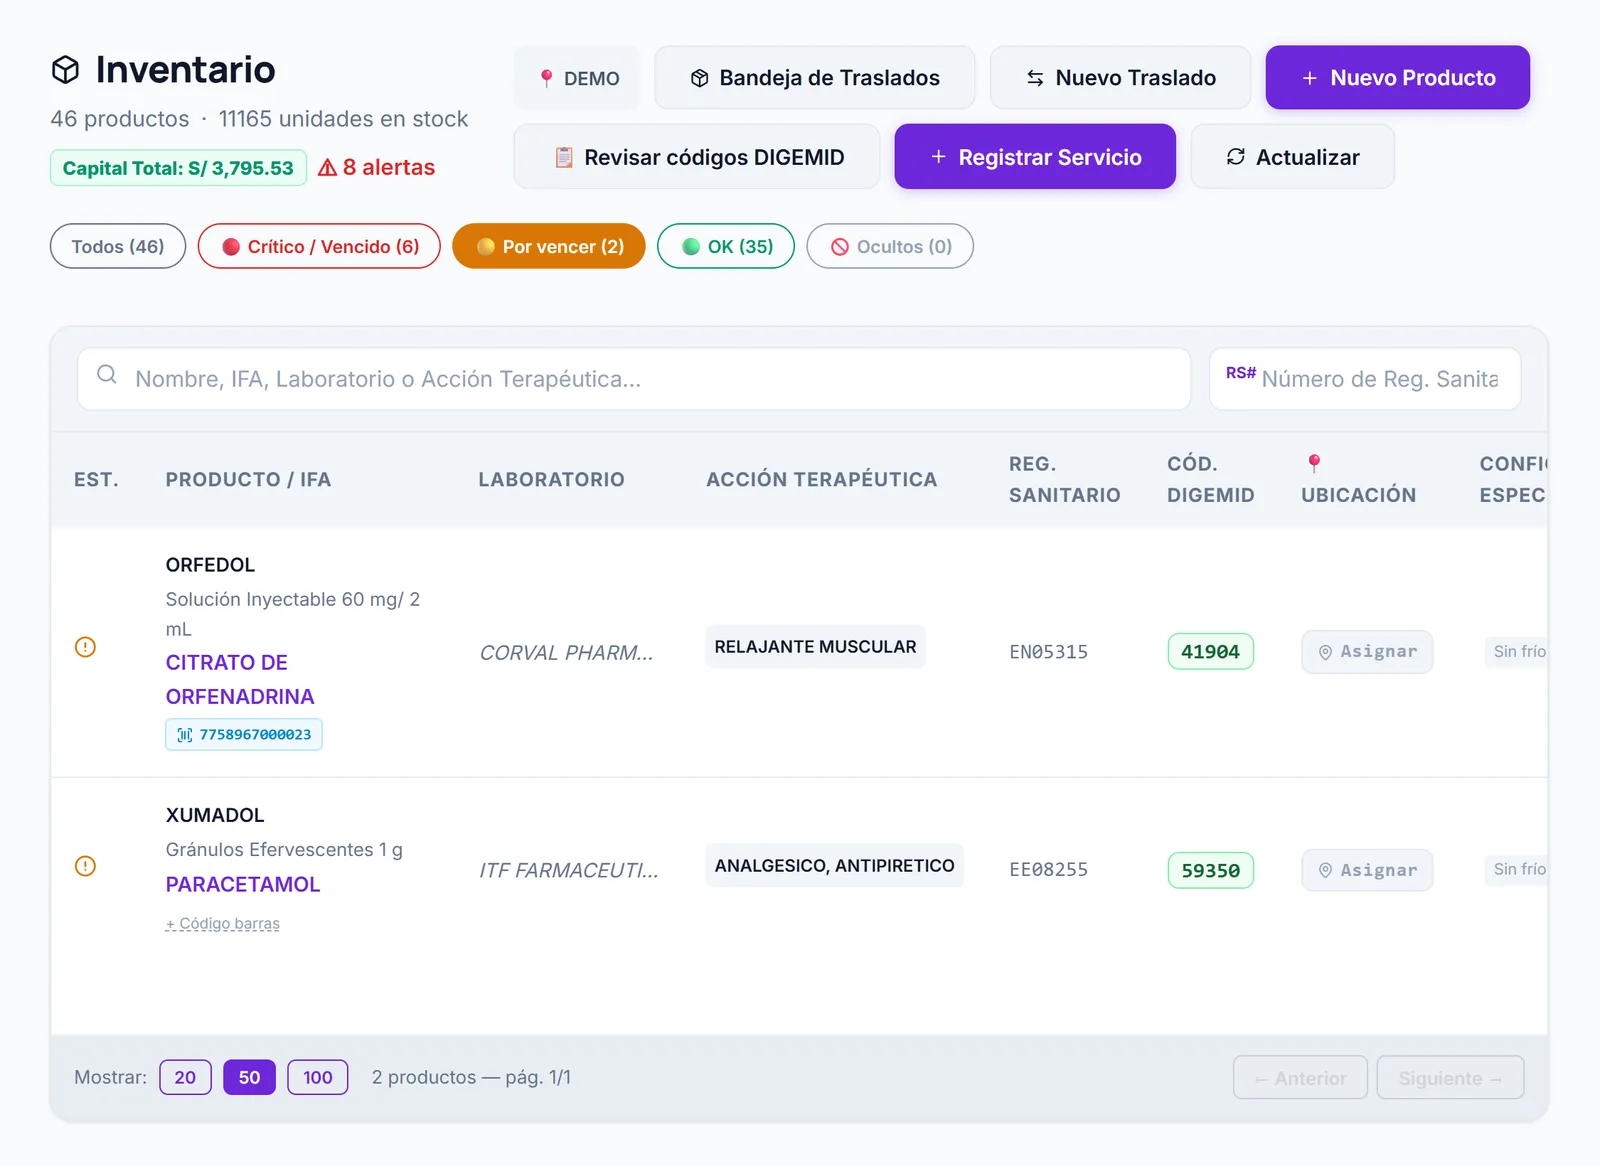This screenshot has width=1600, height=1166.
Task: Assign location for XUMADOL
Action: 1367,871
